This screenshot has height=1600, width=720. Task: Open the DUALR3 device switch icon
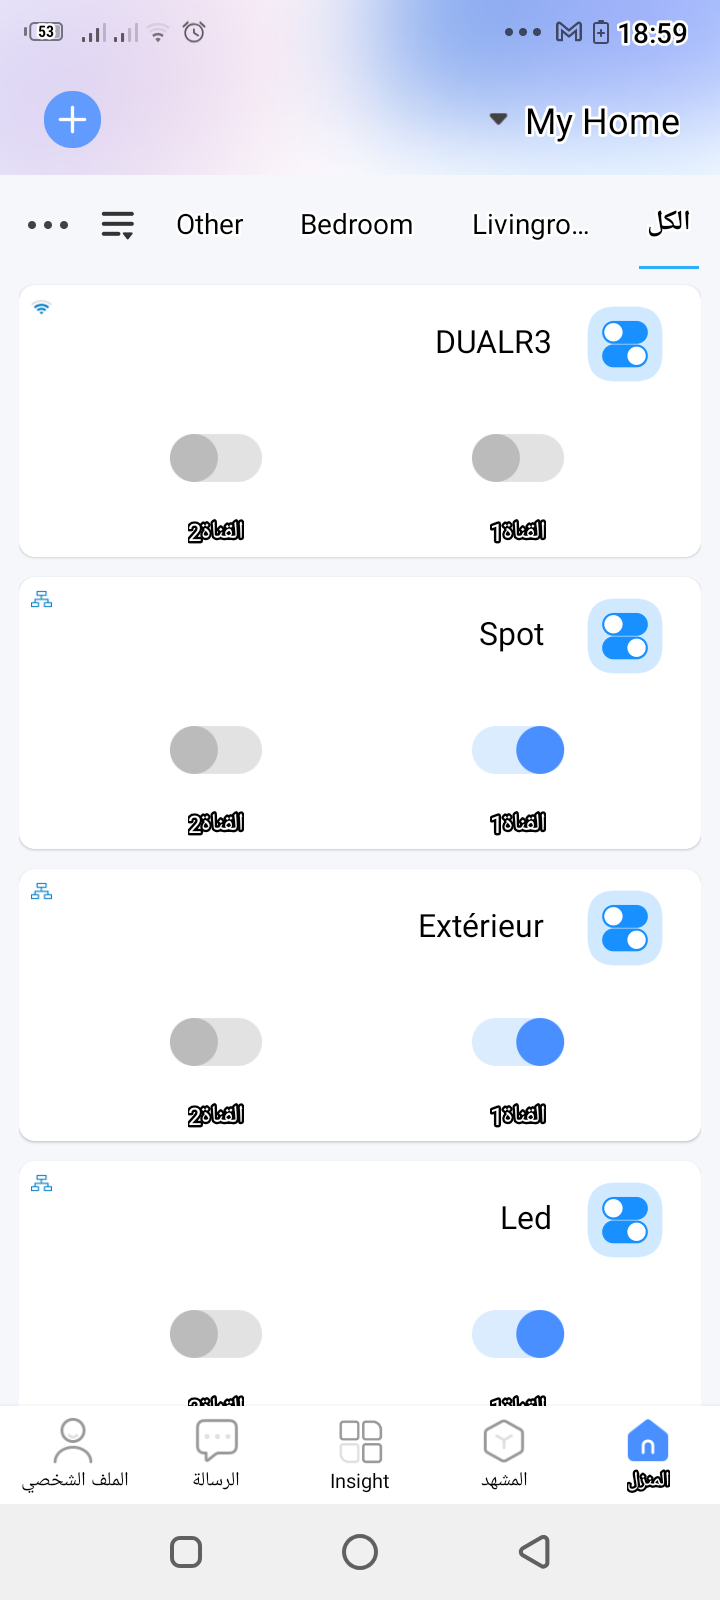pyautogui.click(x=625, y=344)
